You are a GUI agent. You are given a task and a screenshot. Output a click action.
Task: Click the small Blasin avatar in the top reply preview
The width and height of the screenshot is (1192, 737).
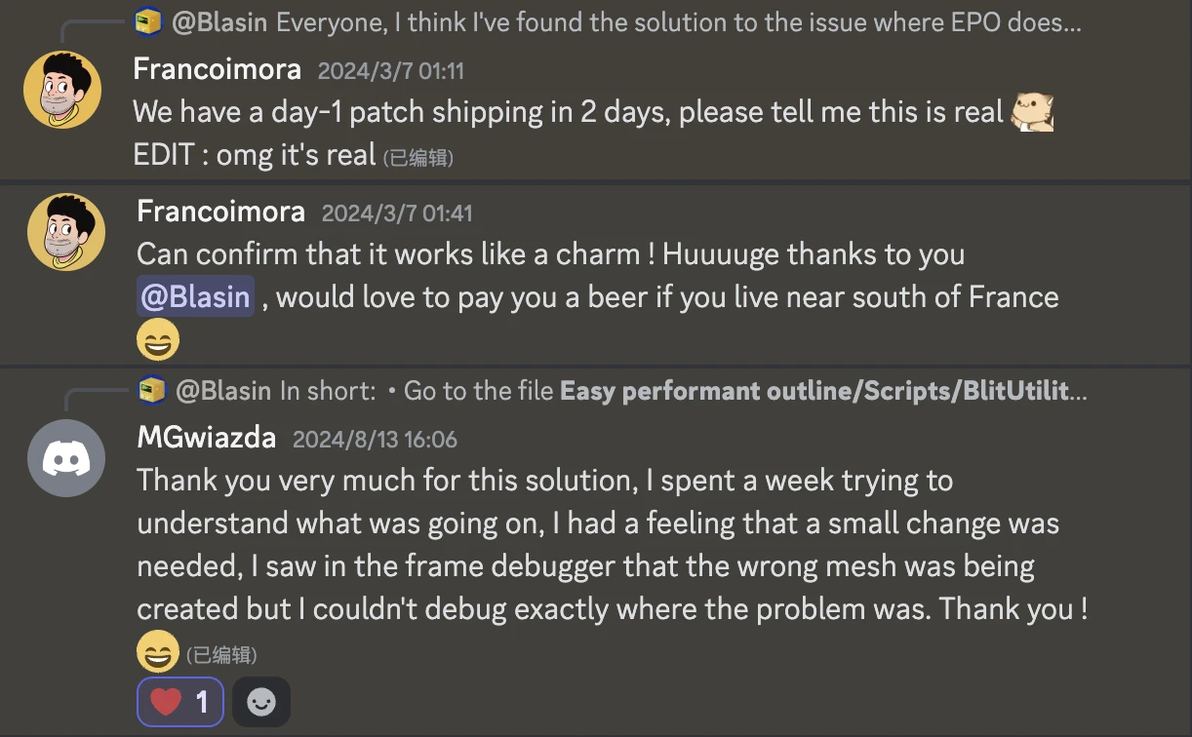click(148, 21)
